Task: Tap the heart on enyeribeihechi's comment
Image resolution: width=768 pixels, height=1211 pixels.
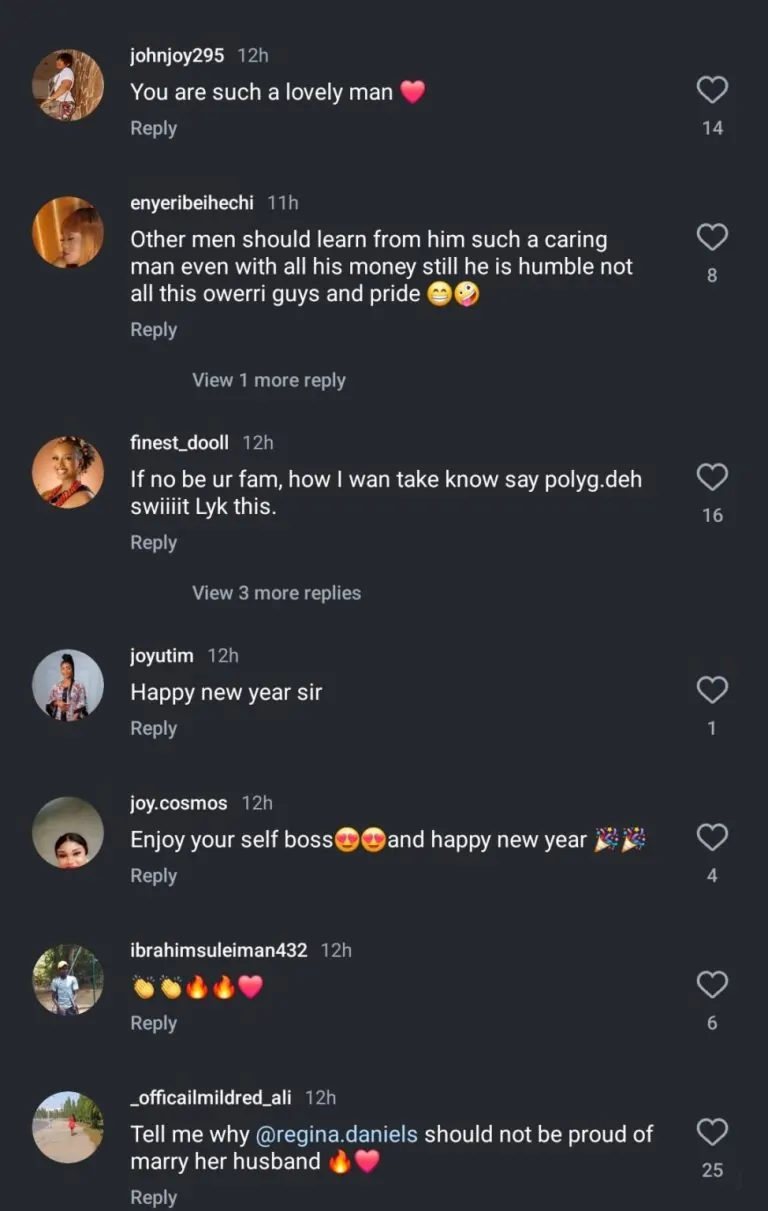Action: pos(712,238)
